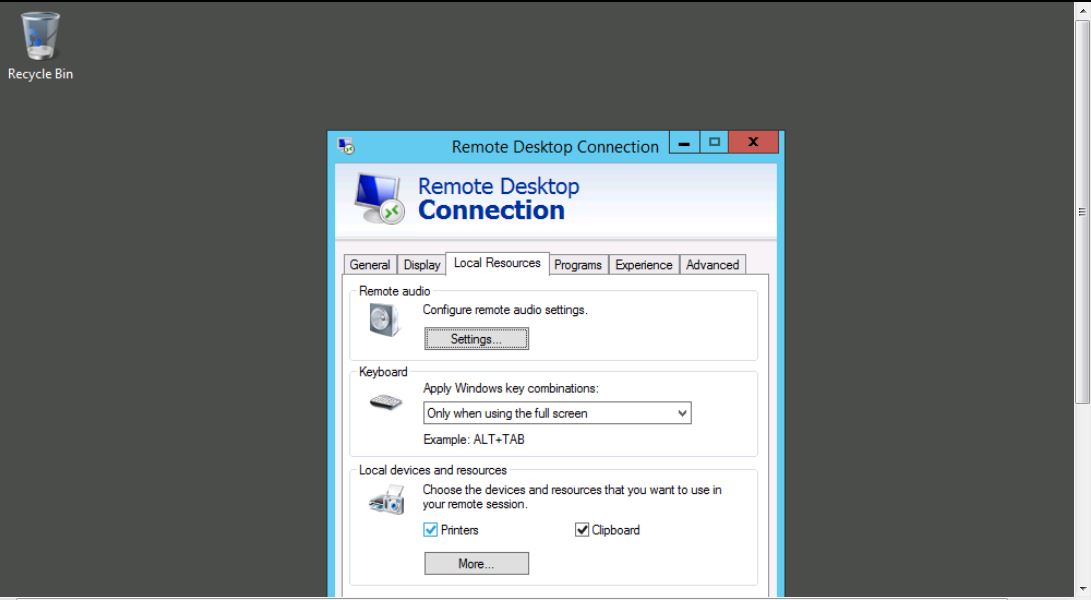Image resolution: width=1091 pixels, height=600 pixels.
Task: Minimize the Remote Desktop Connection window
Action: pos(684,143)
